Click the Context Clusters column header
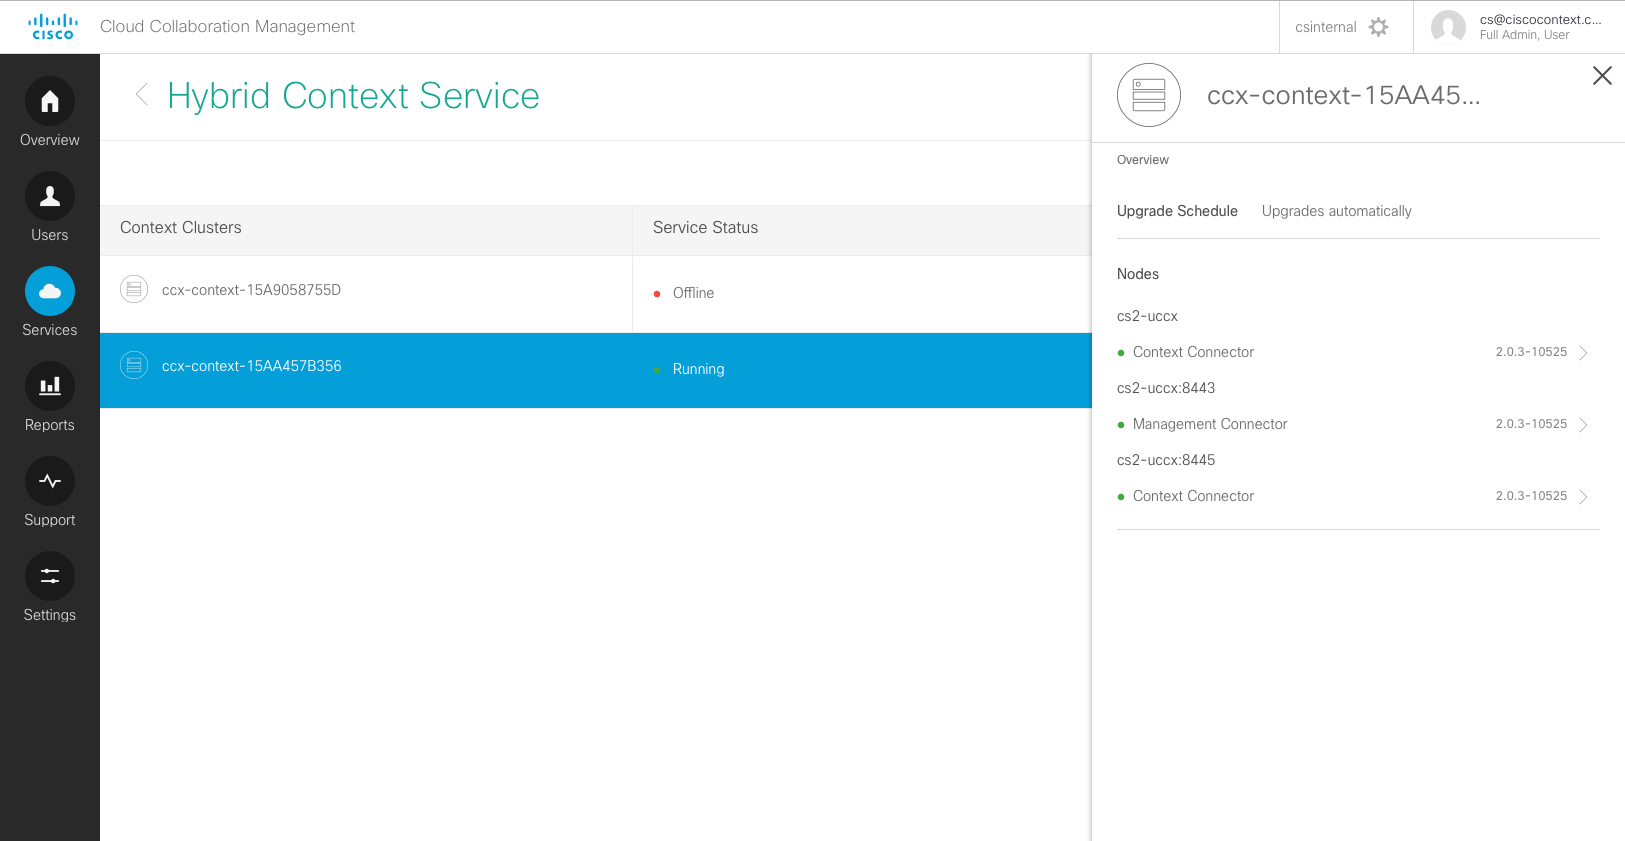The image size is (1625, 841). pyautogui.click(x=181, y=228)
